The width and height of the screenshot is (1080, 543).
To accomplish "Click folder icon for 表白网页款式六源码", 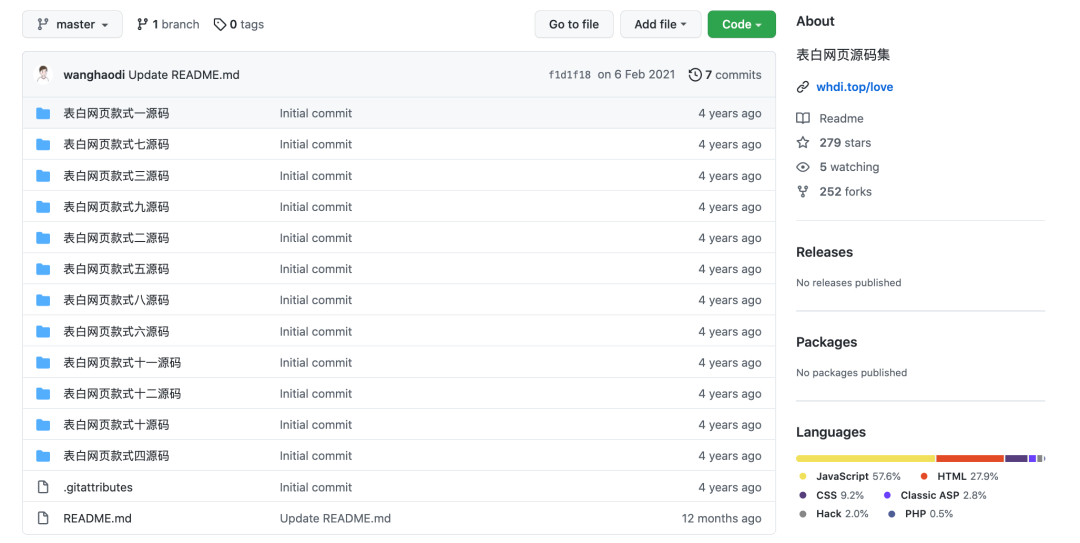I will point(43,331).
